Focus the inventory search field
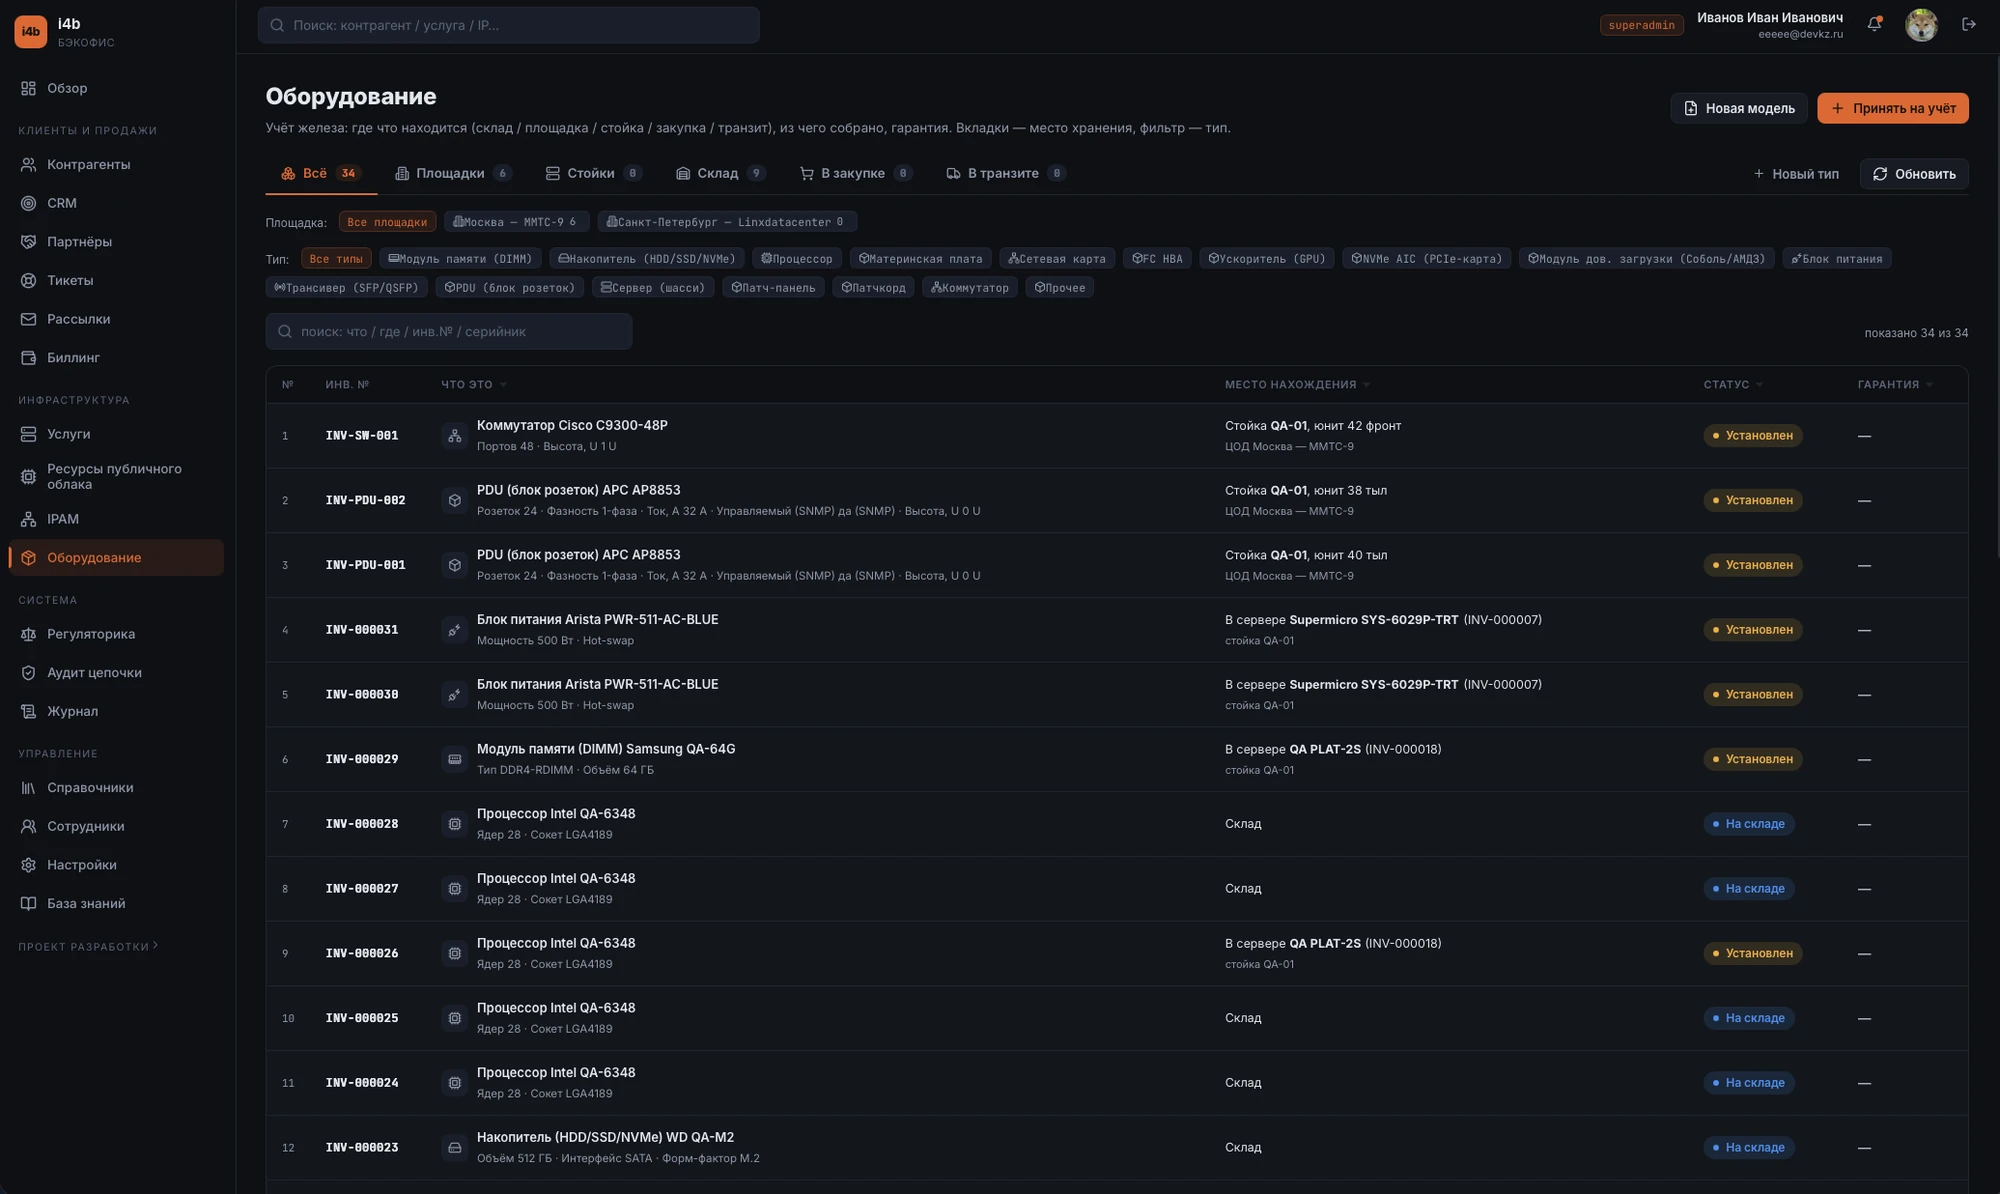The width and height of the screenshot is (2000, 1194). click(449, 331)
